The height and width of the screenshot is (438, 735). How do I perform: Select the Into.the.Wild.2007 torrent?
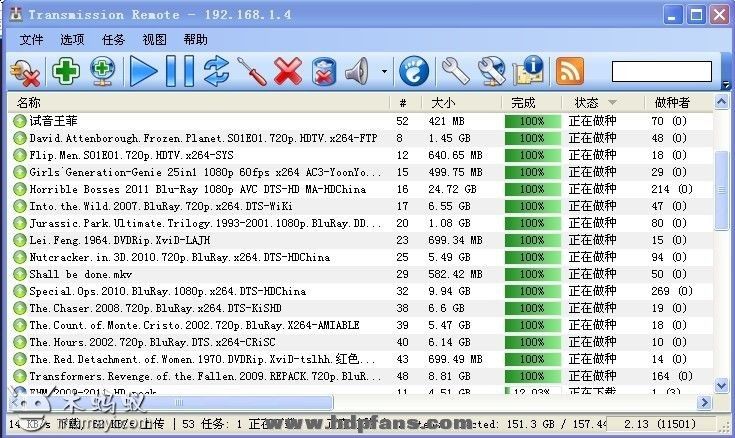[x=361, y=206]
